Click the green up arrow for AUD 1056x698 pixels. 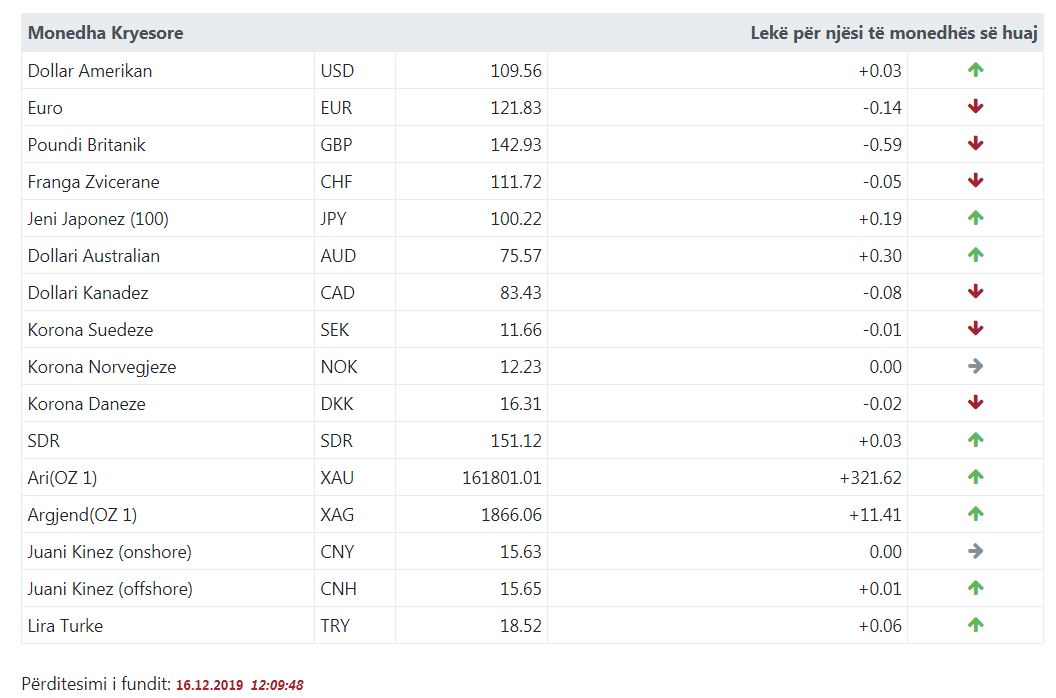click(975, 255)
